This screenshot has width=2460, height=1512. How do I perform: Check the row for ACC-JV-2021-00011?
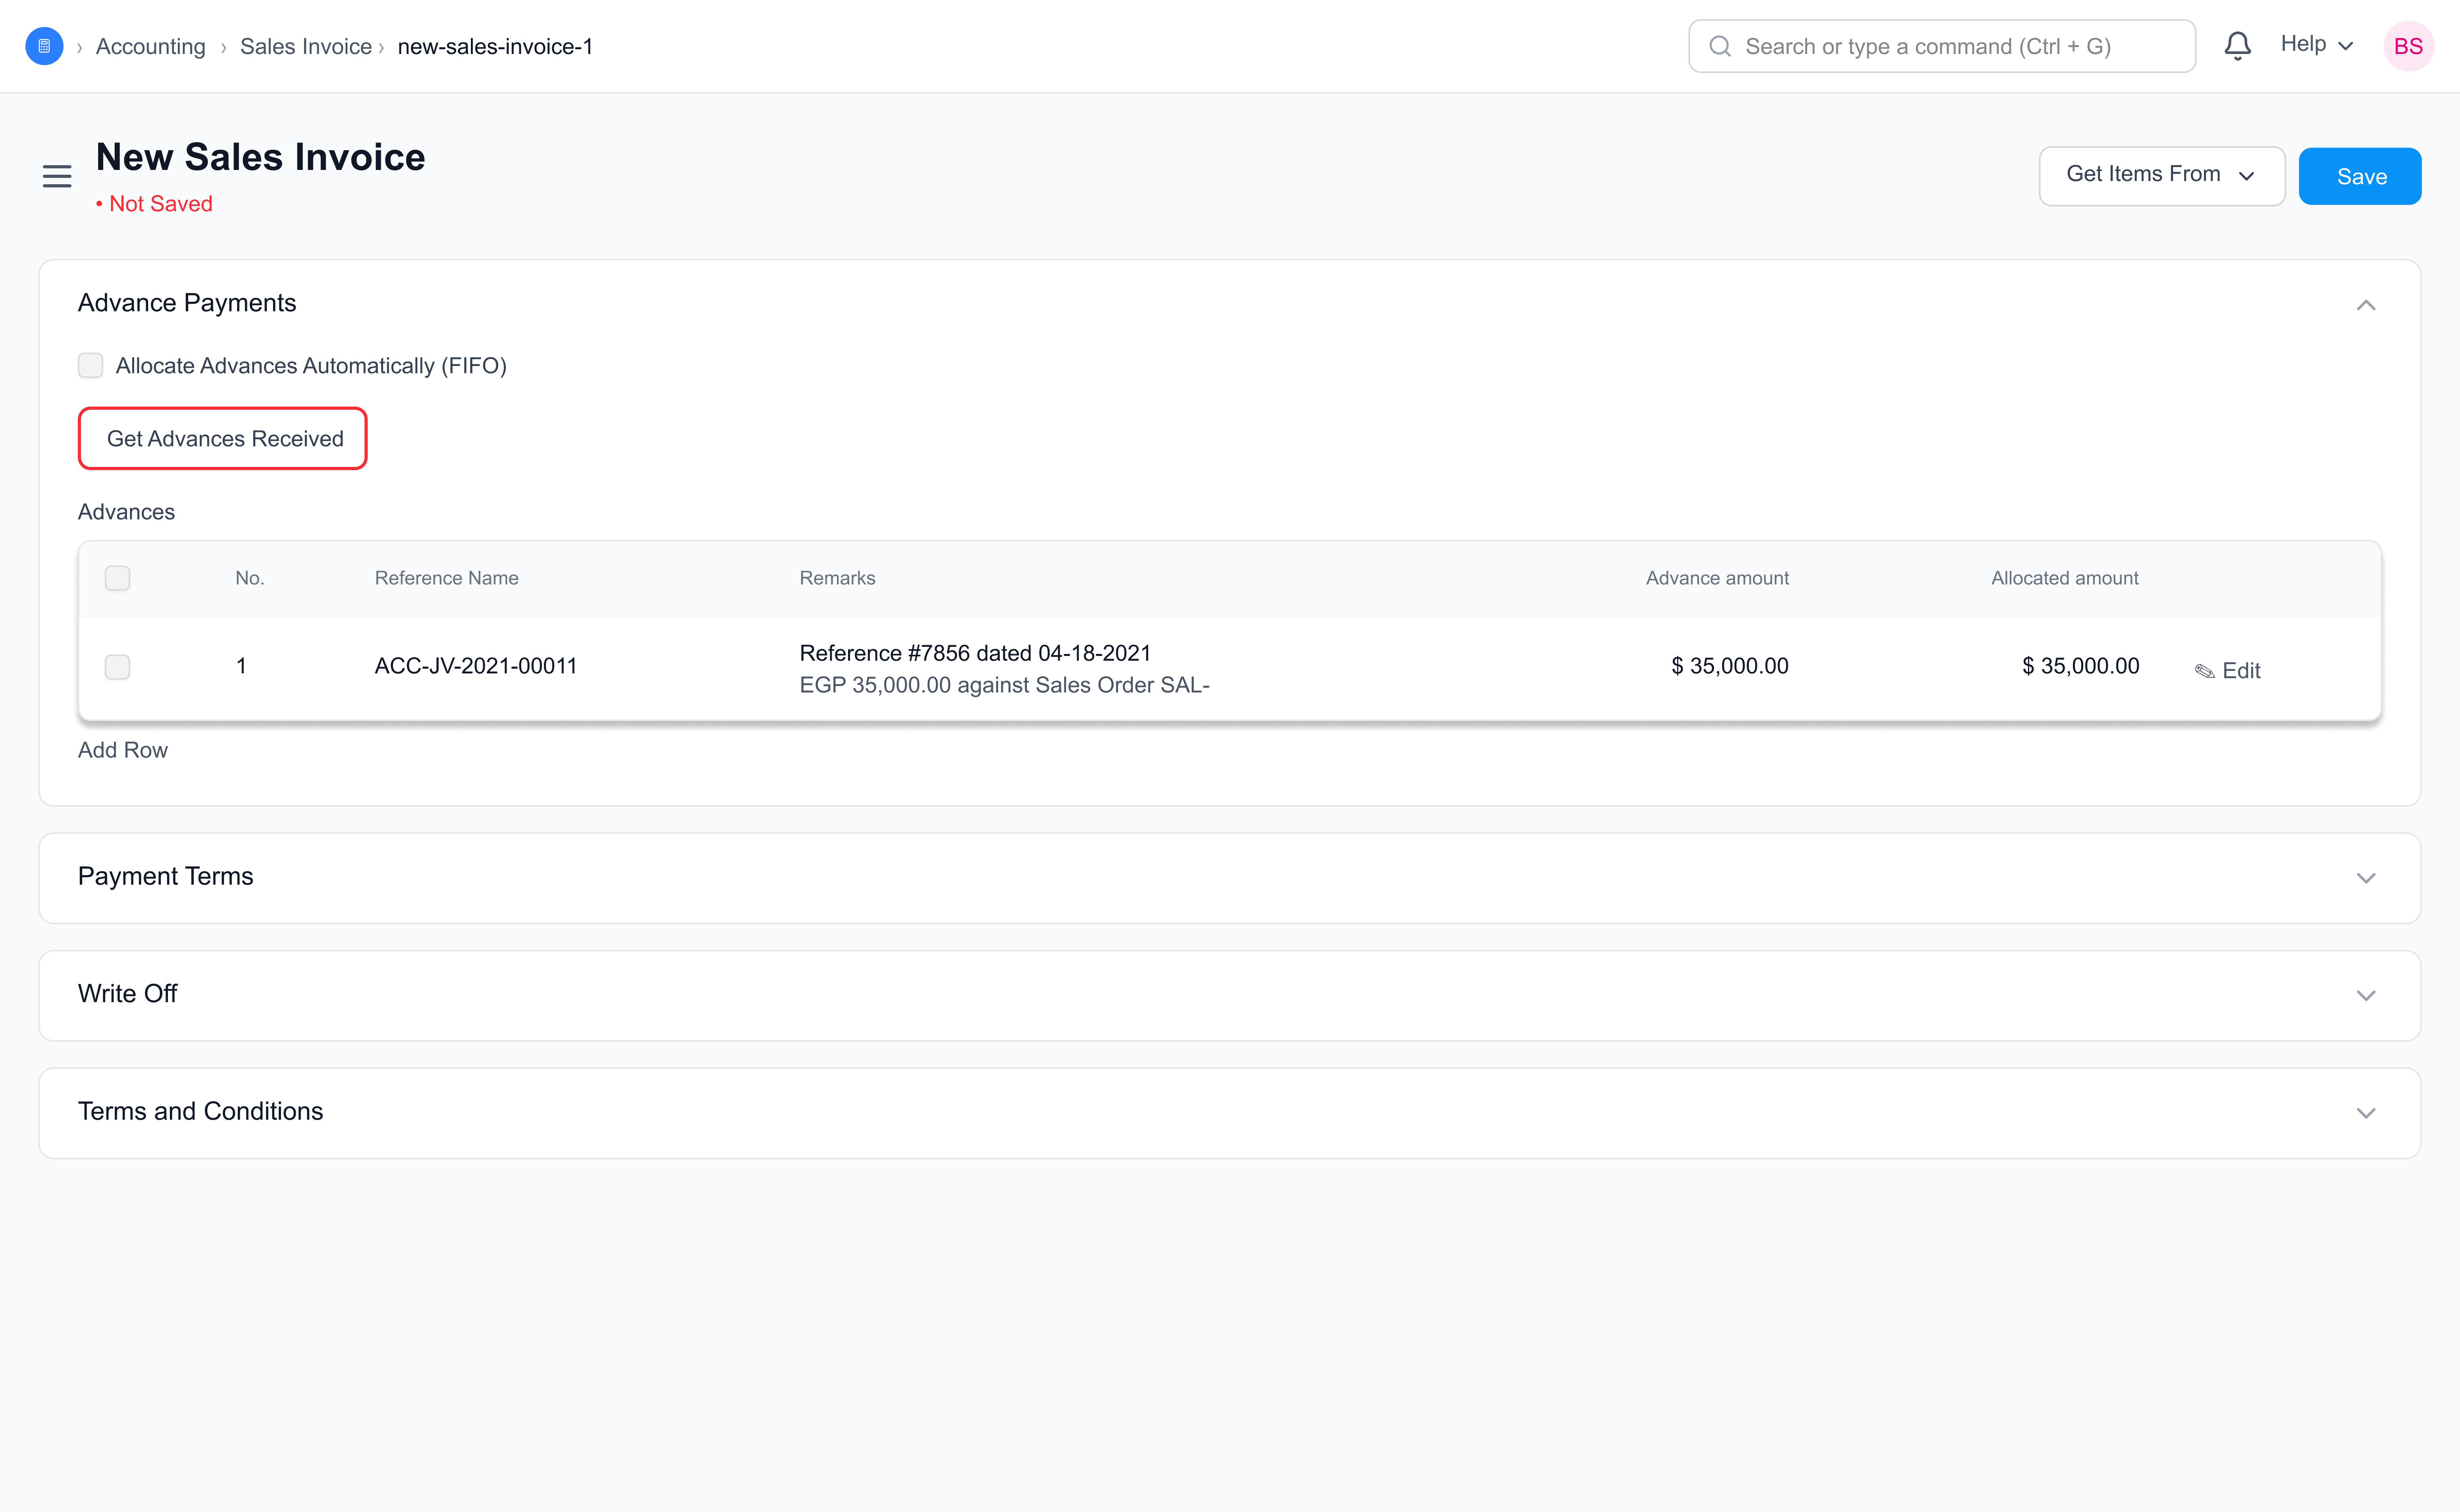click(x=118, y=667)
